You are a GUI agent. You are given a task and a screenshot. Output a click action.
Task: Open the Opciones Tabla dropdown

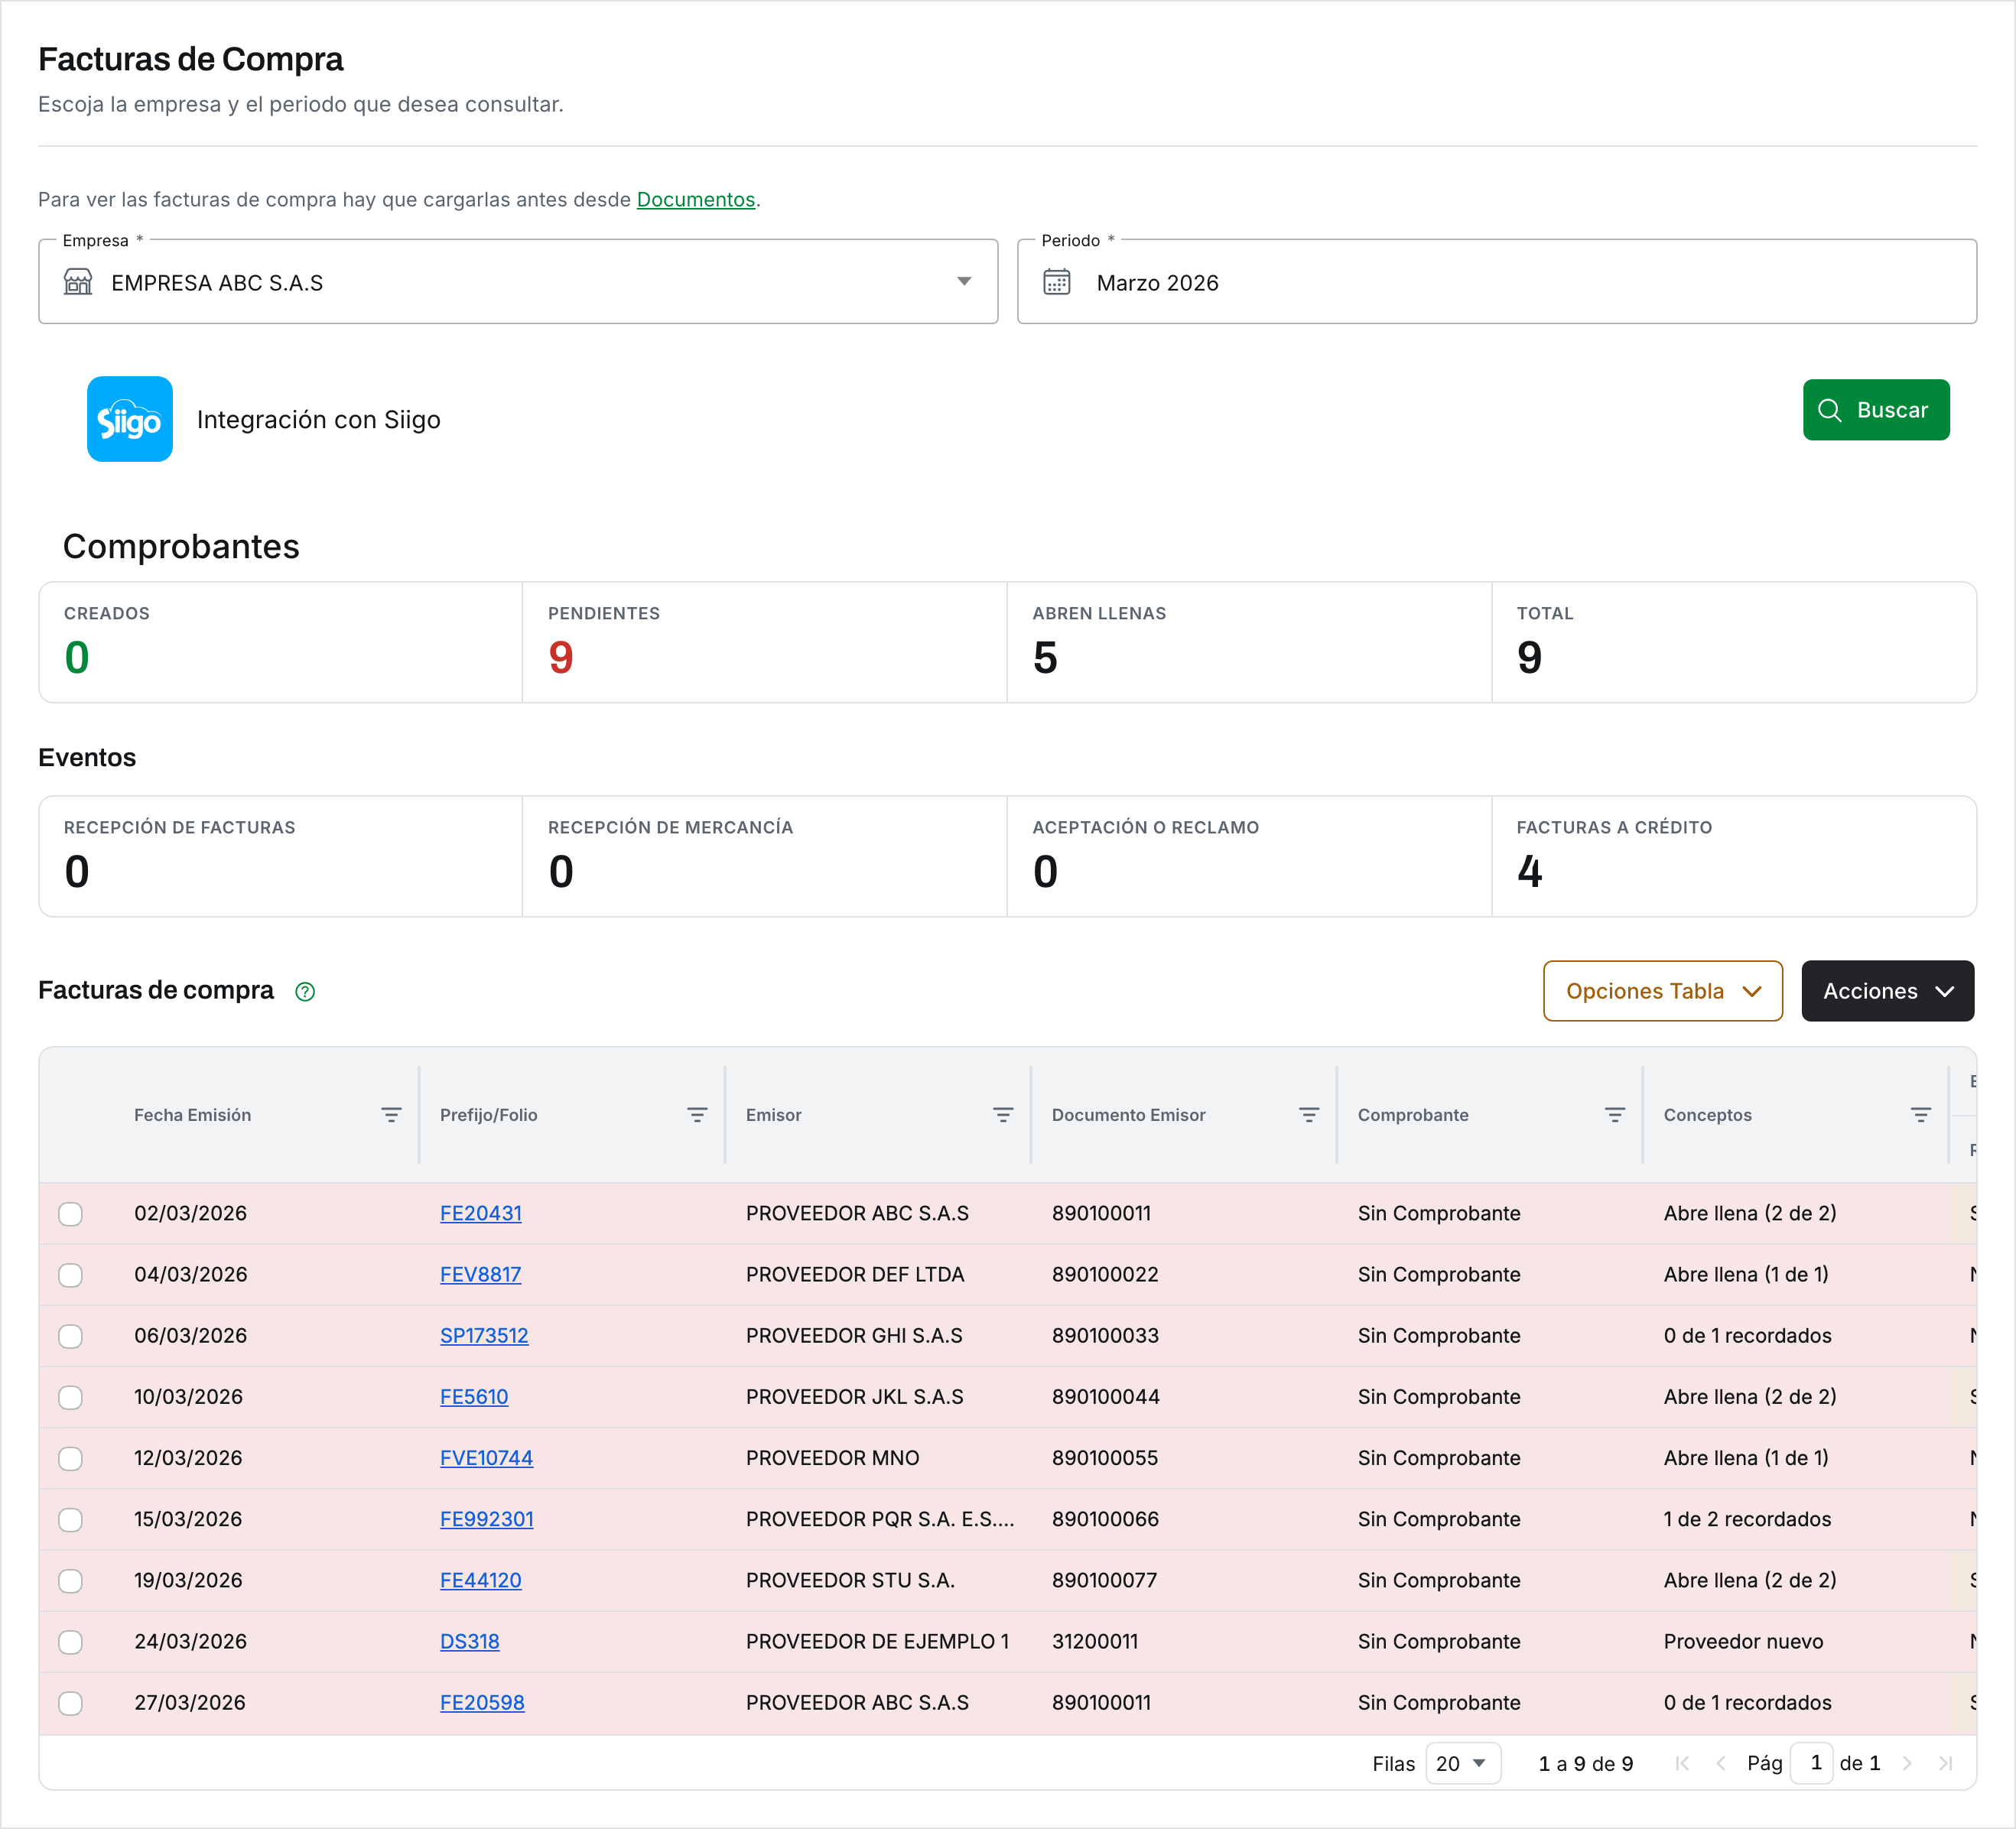1662,991
